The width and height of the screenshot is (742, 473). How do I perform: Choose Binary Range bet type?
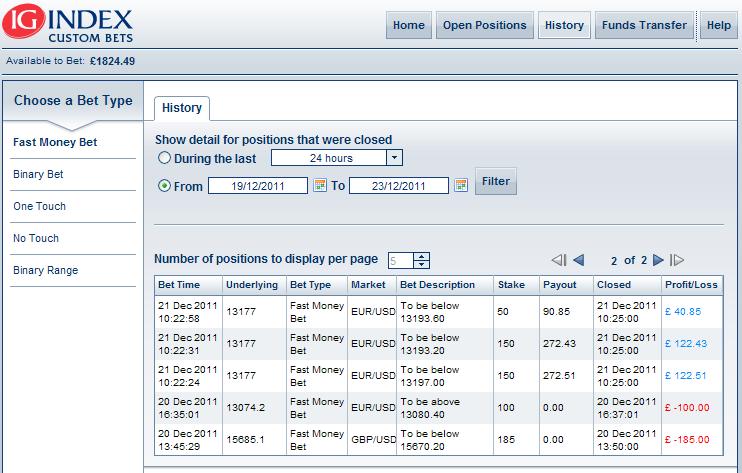pos(46,270)
